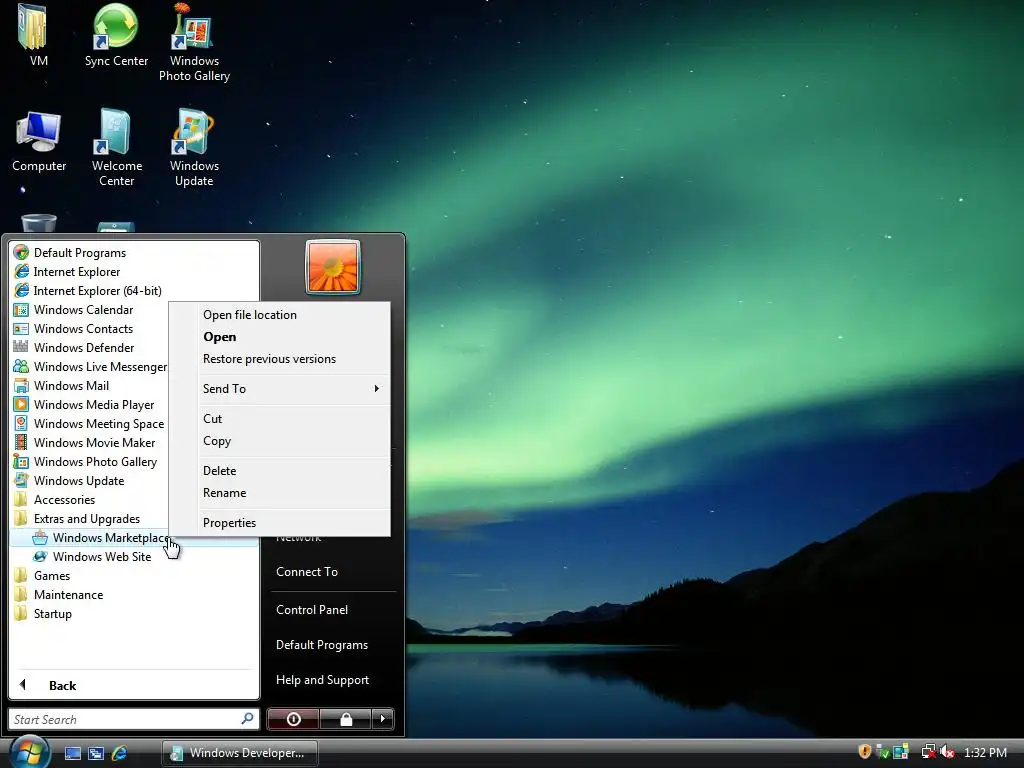1024x768 pixels.
Task: Launch Internet Explorer (64-bit) entry
Action: (134, 291)
